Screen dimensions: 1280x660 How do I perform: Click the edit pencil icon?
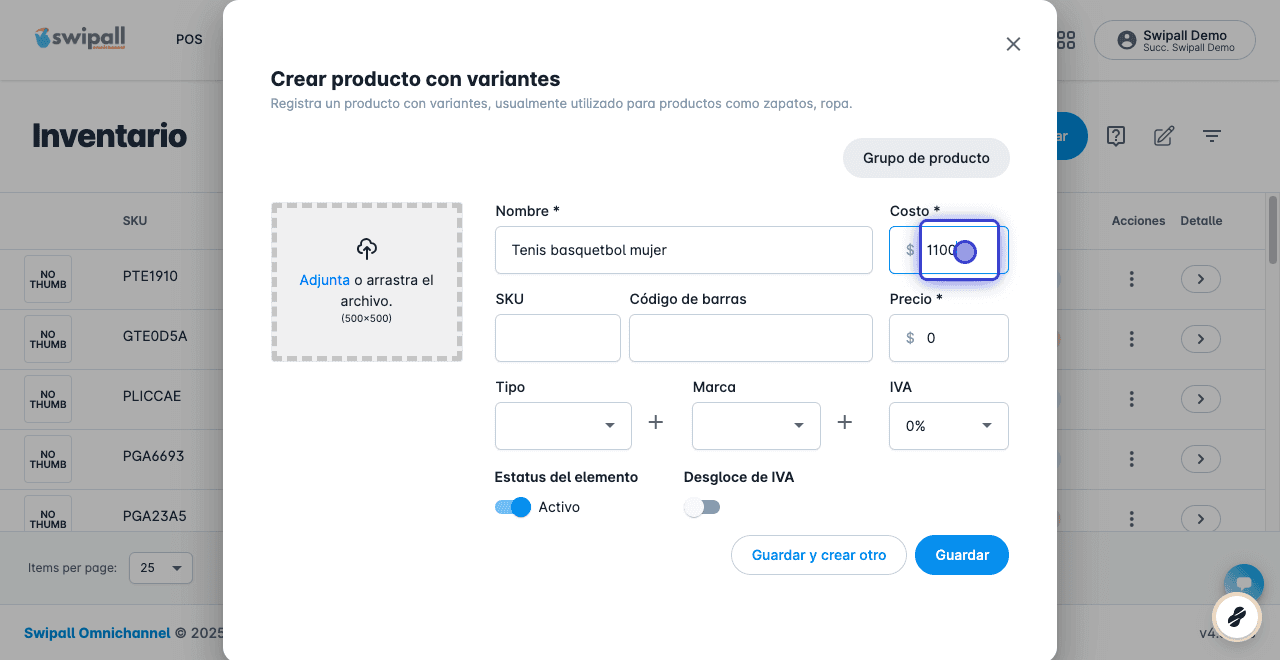(1164, 136)
